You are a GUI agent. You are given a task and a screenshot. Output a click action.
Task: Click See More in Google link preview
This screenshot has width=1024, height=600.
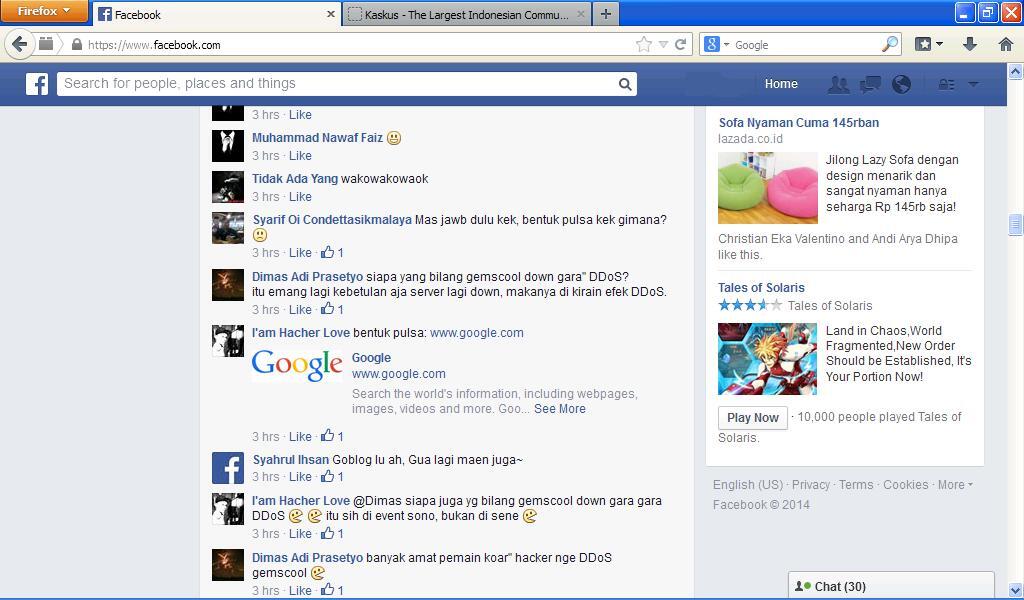560,409
